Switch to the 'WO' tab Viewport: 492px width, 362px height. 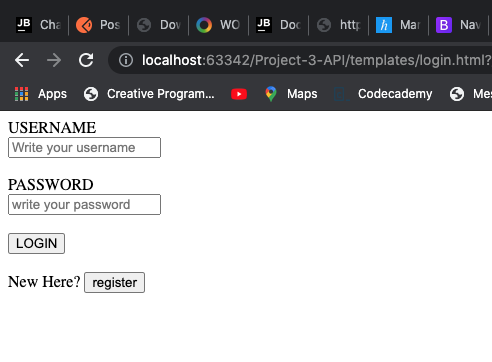(x=218, y=25)
